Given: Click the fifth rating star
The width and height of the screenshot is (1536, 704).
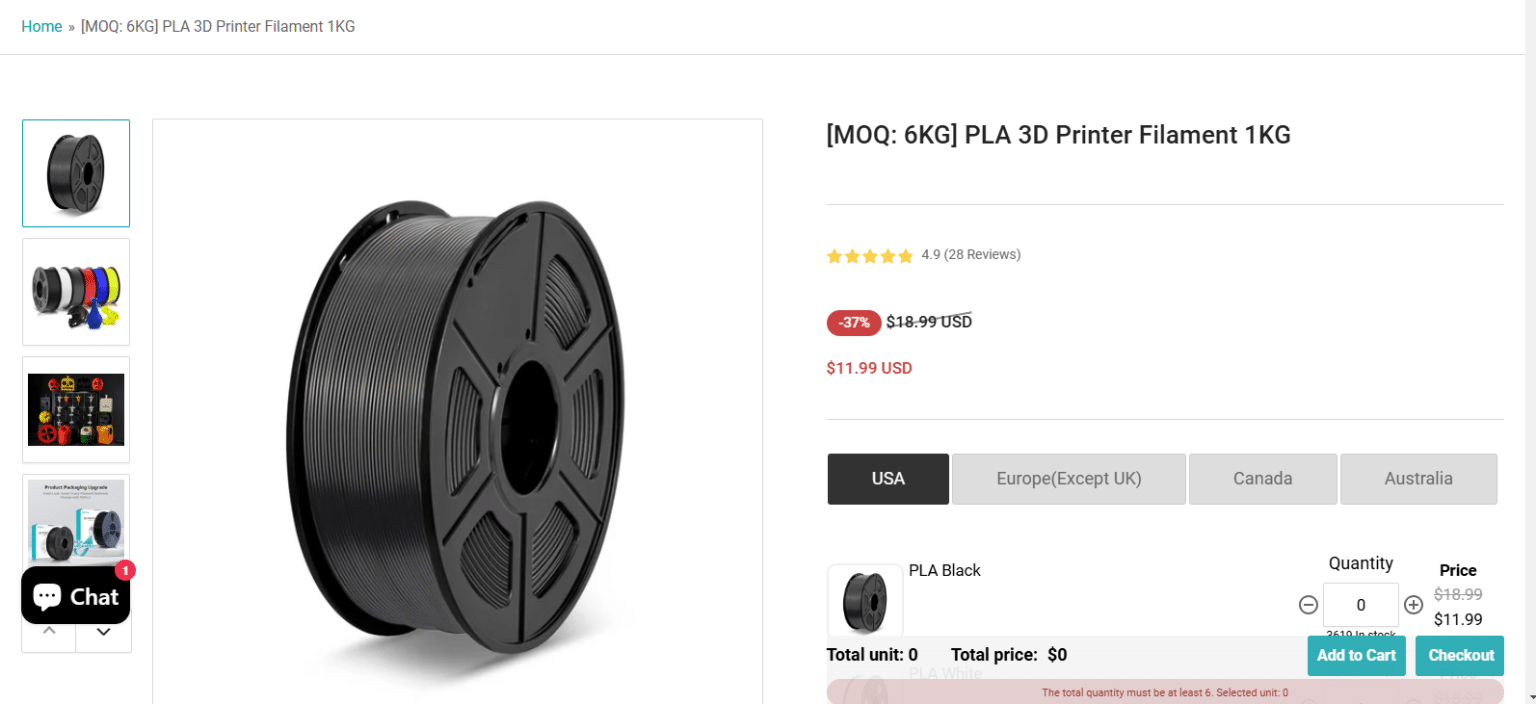Looking at the screenshot, I should click(905, 256).
